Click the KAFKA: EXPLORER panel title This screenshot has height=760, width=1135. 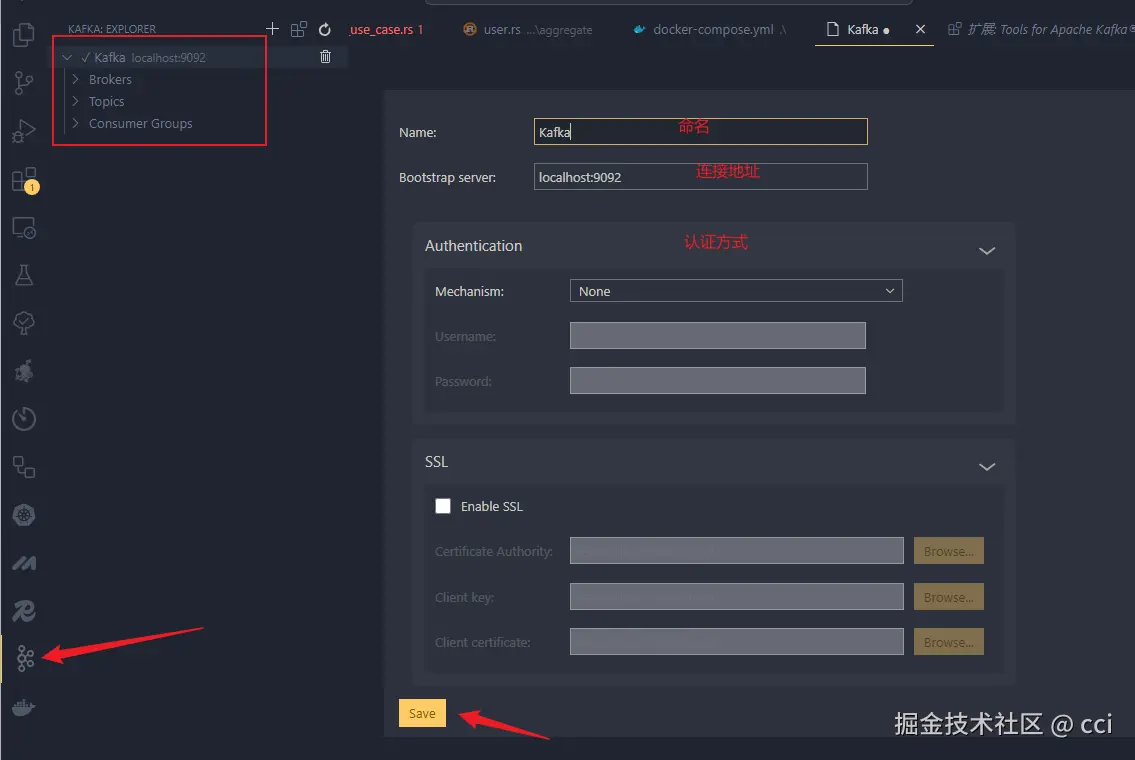[111, 29]
